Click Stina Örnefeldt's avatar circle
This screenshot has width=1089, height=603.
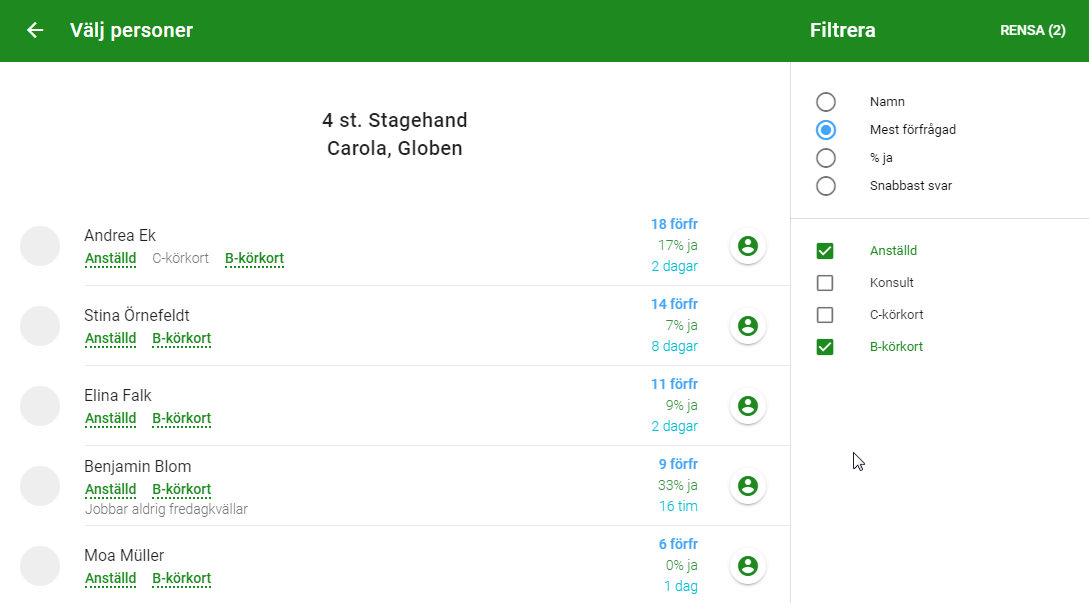click(40, 326)
